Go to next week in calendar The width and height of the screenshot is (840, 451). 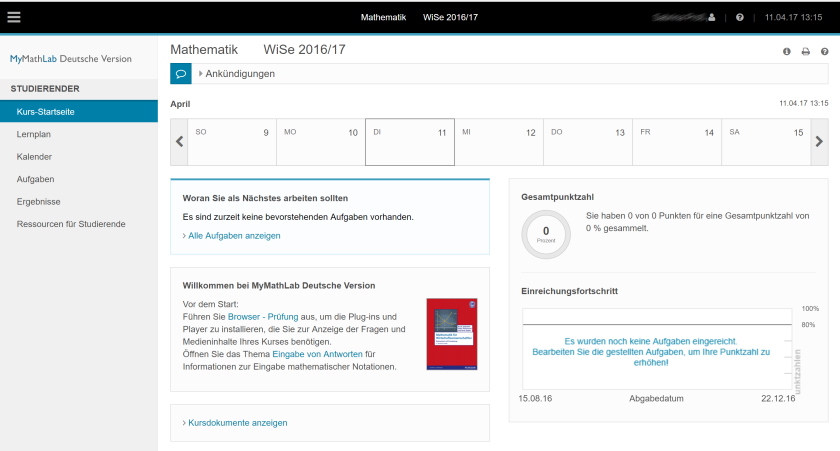coord(819,141)
